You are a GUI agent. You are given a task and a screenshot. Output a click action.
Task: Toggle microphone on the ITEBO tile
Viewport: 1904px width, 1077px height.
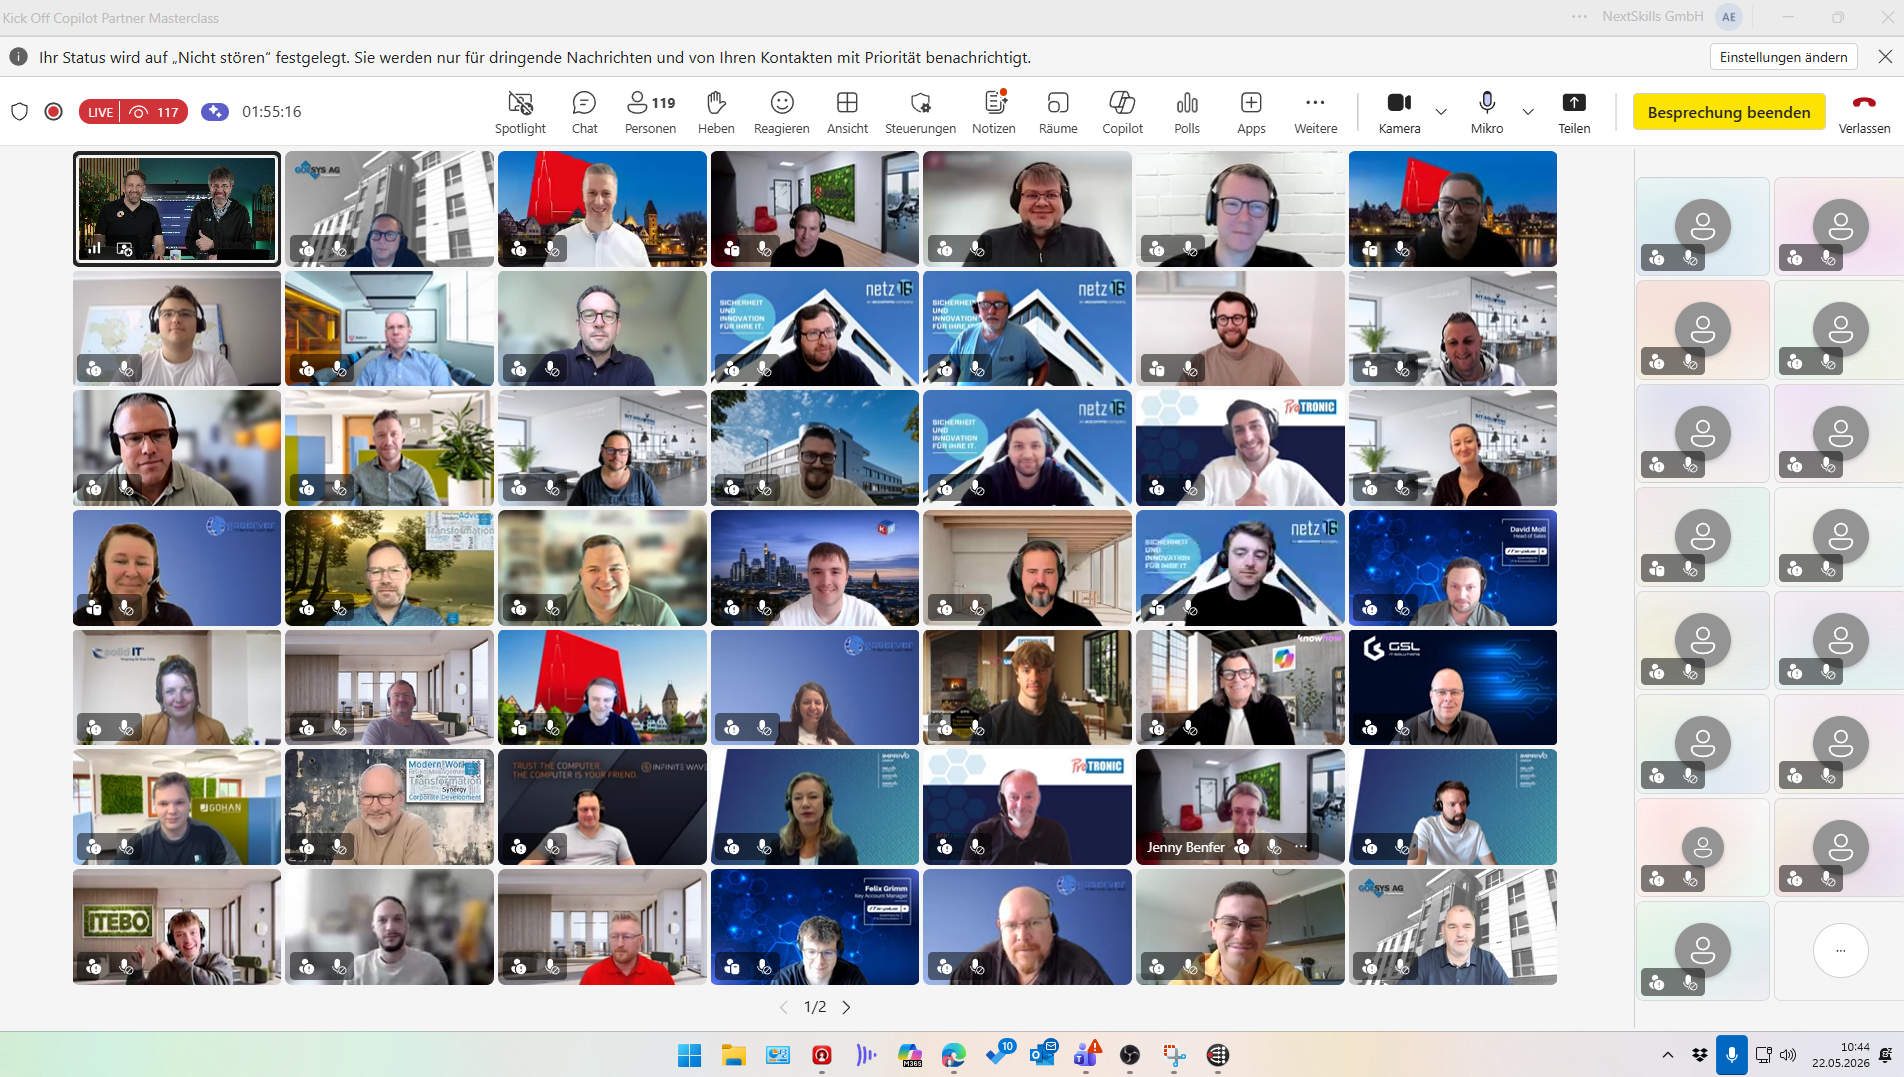point(126,967)
